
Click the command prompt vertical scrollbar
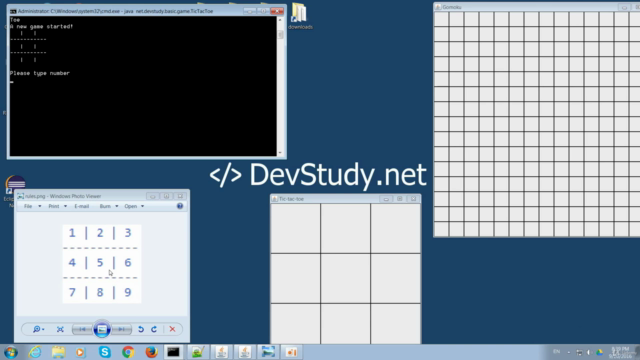(280, 86)
